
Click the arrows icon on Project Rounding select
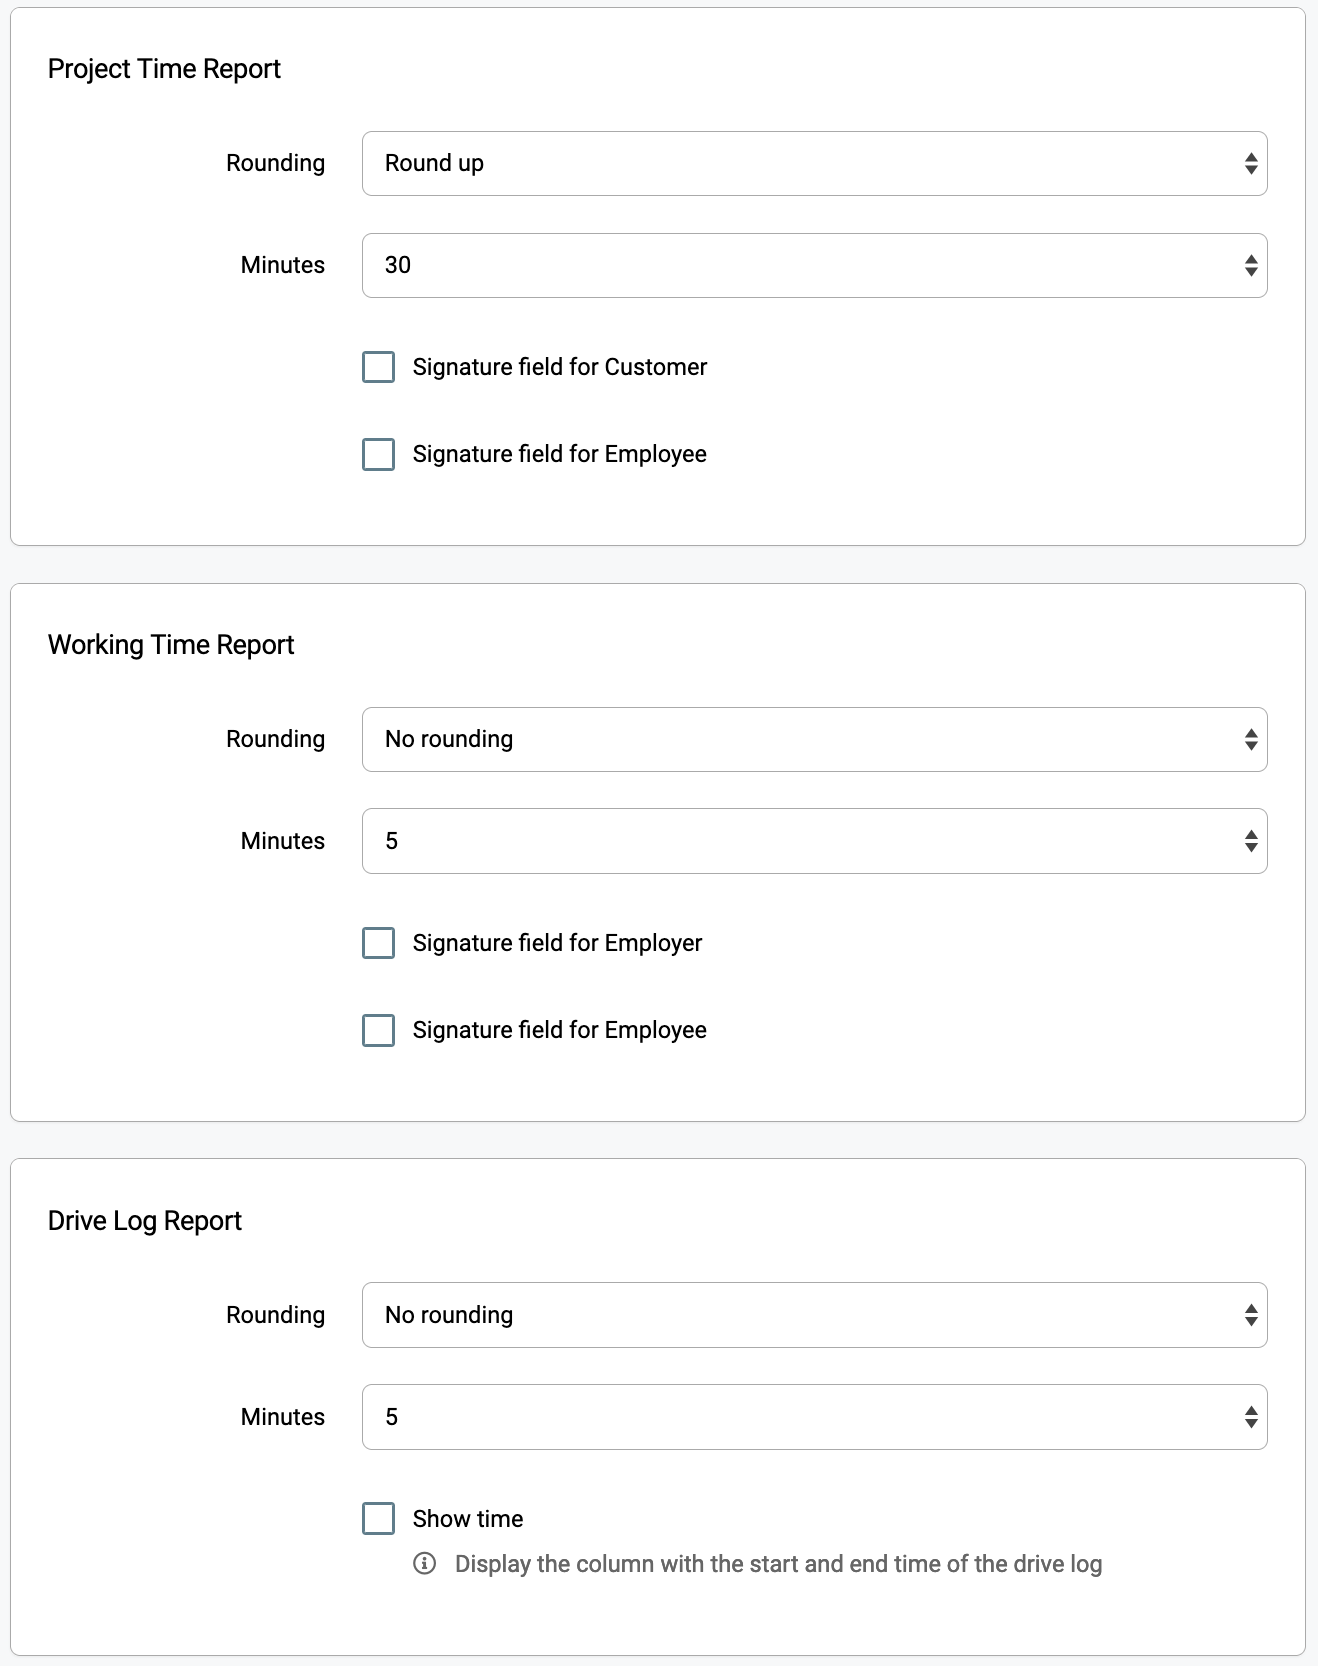[x=1250, y=164]
